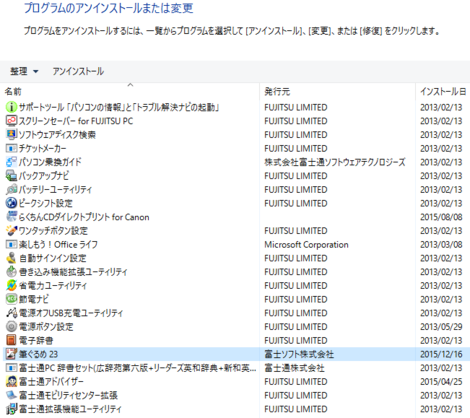This screenshot has height=418, width=470.
Task: Click the 電子辞書 book icon
Action: click(x=11, y=340)
